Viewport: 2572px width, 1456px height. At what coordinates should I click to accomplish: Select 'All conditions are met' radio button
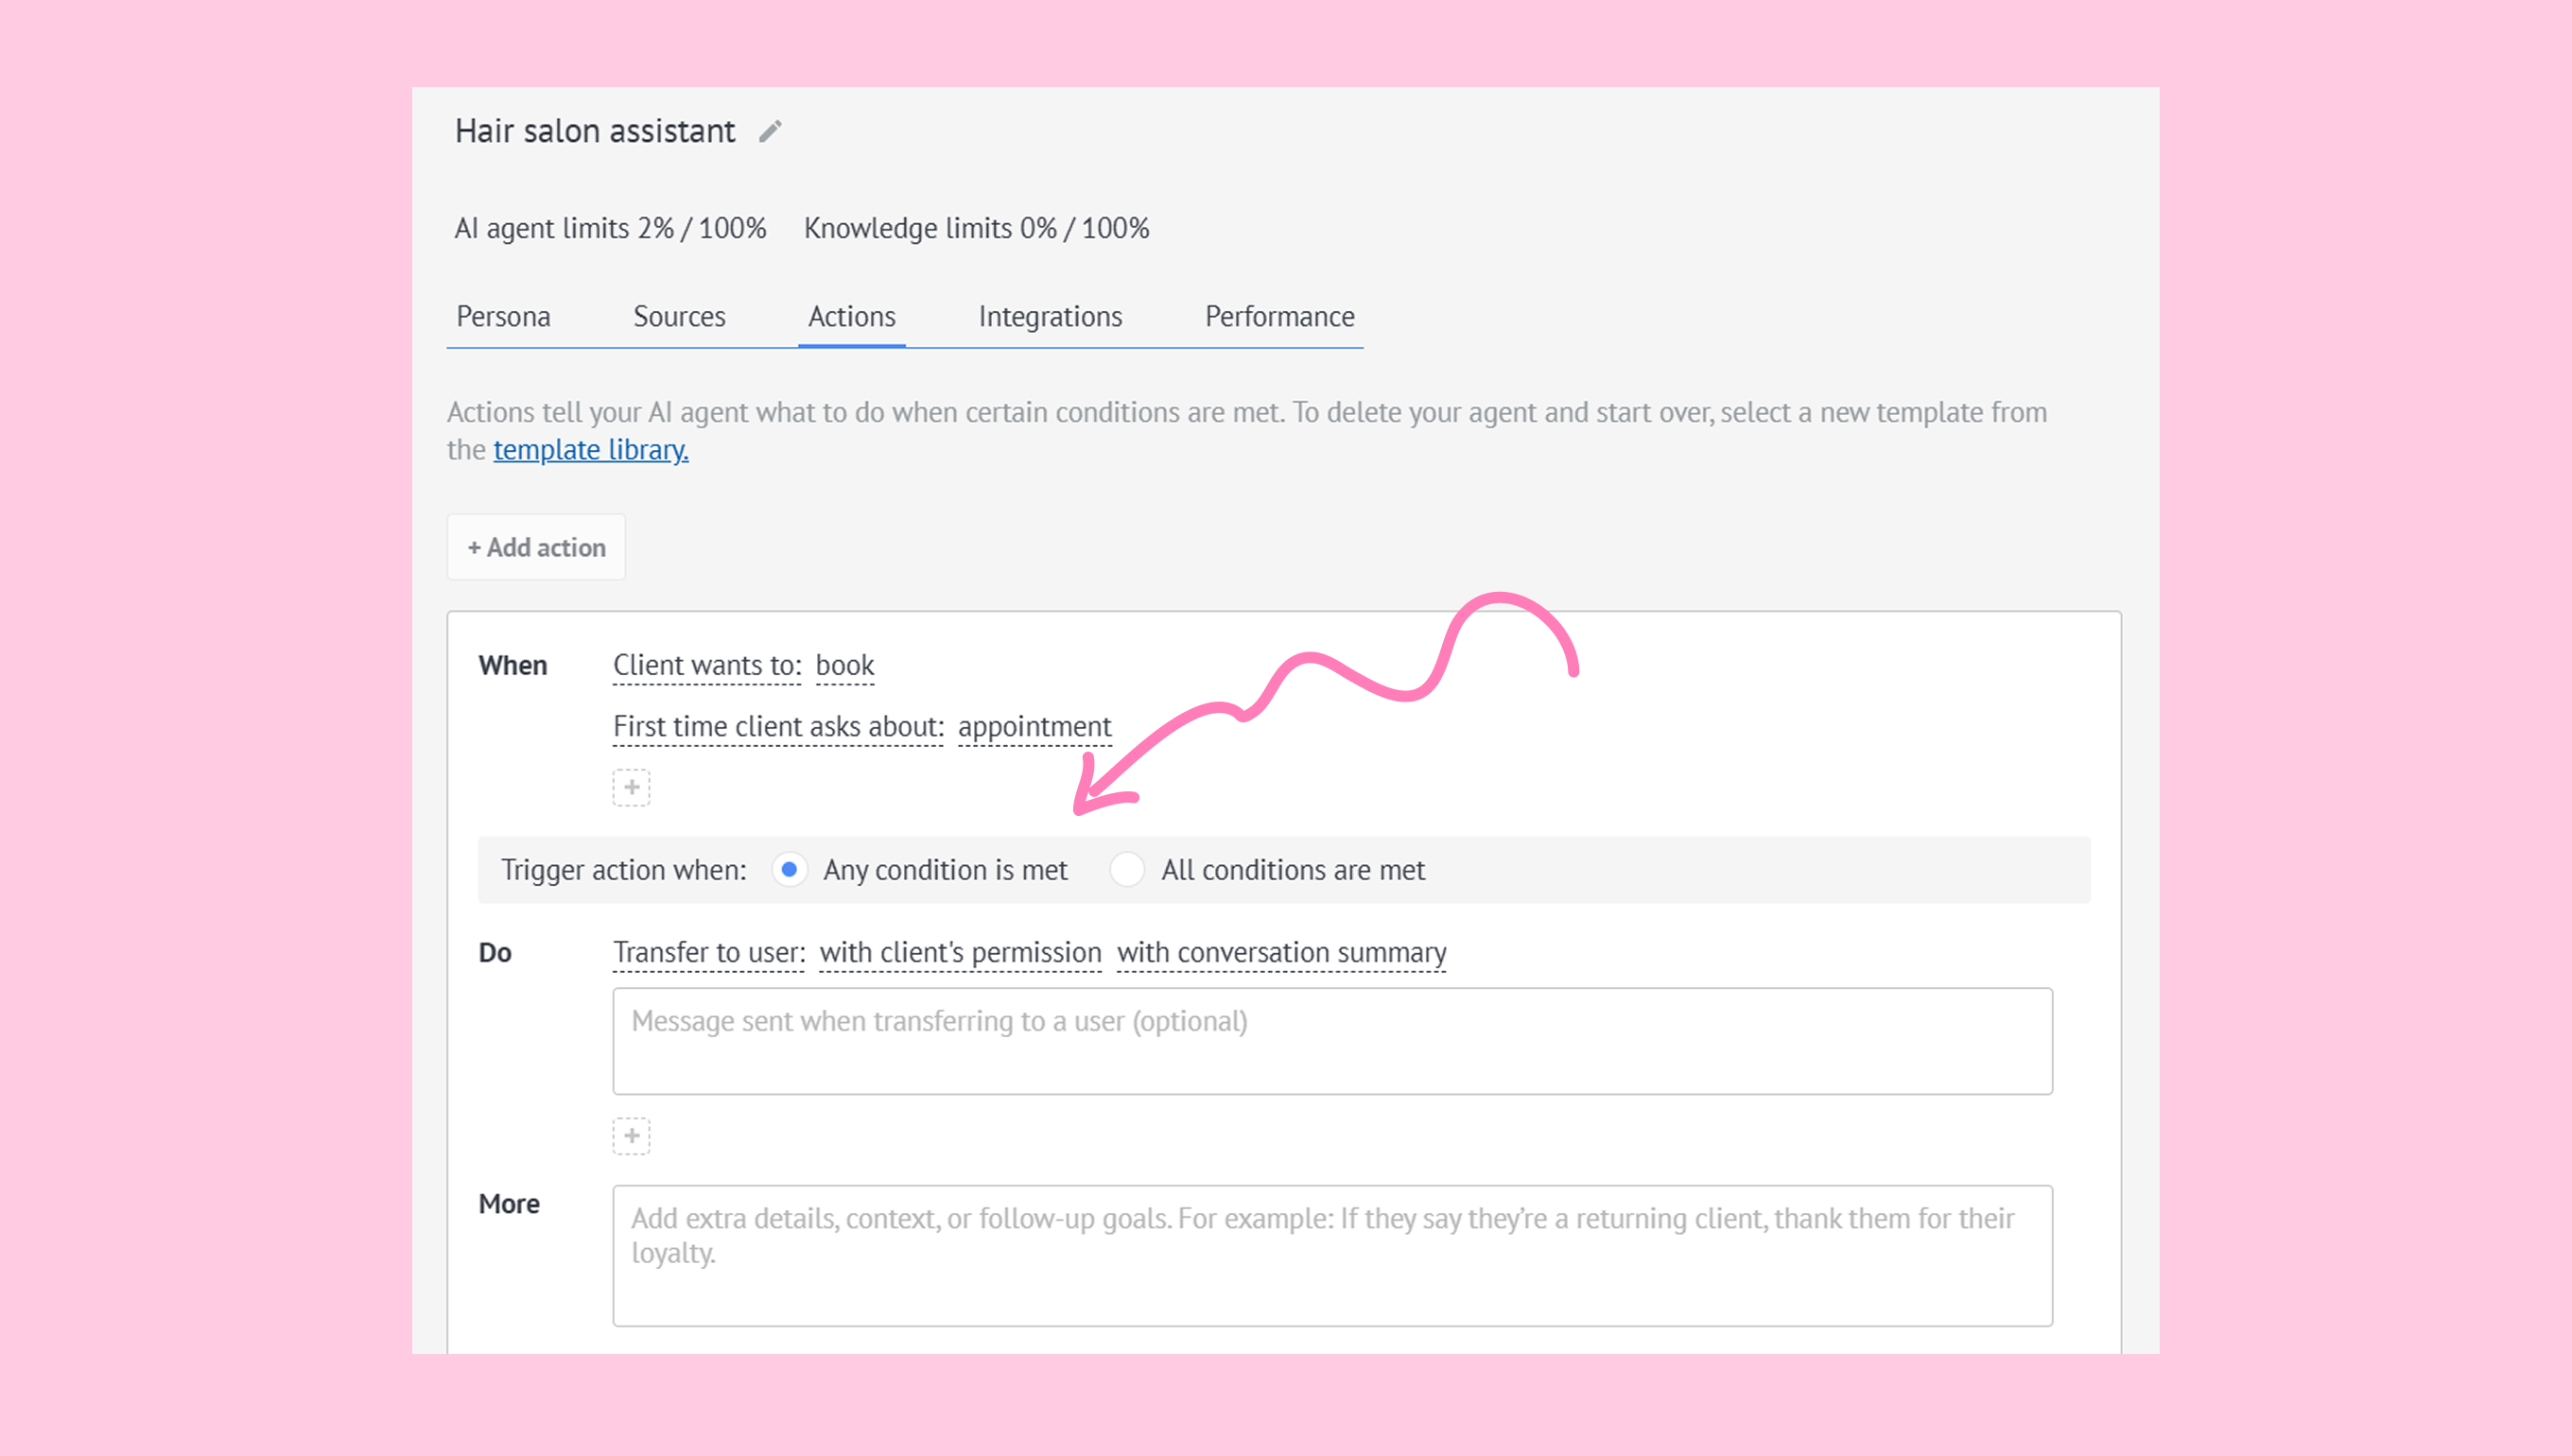(x=1127, y=870)
